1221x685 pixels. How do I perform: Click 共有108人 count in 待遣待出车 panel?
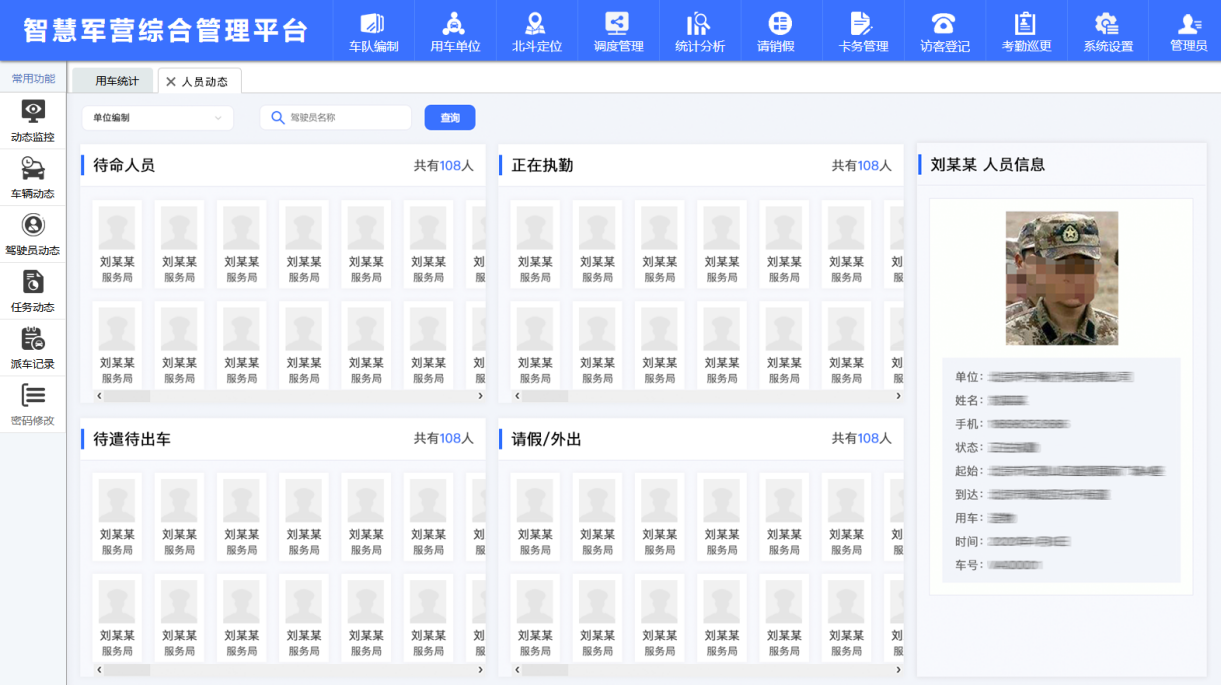point(444,439)
